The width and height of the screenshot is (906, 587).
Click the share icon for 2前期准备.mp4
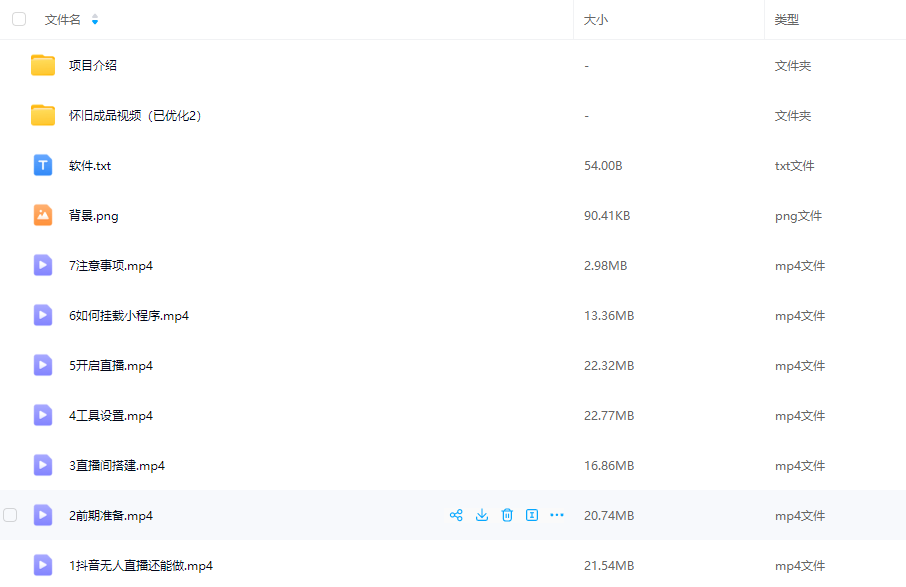[456, 515]
